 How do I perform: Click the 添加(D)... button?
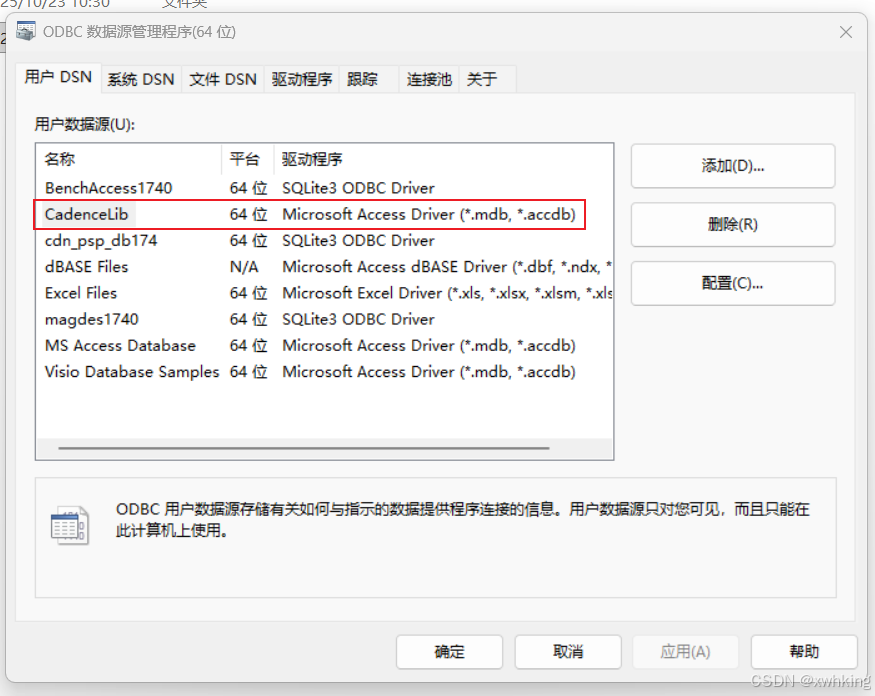point(733,166)
